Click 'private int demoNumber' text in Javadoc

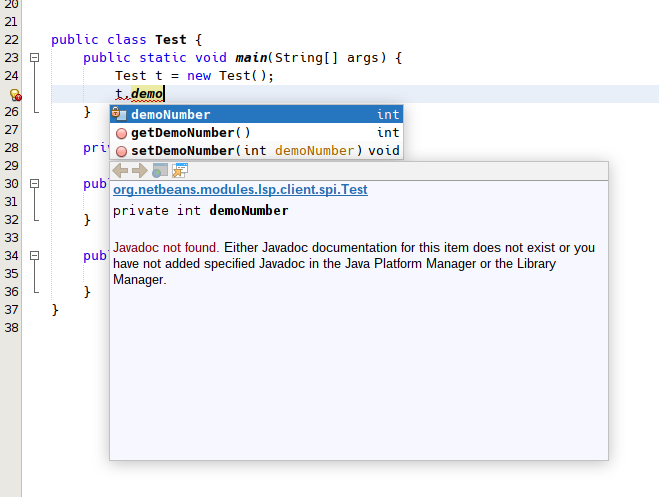click(200, 210)
